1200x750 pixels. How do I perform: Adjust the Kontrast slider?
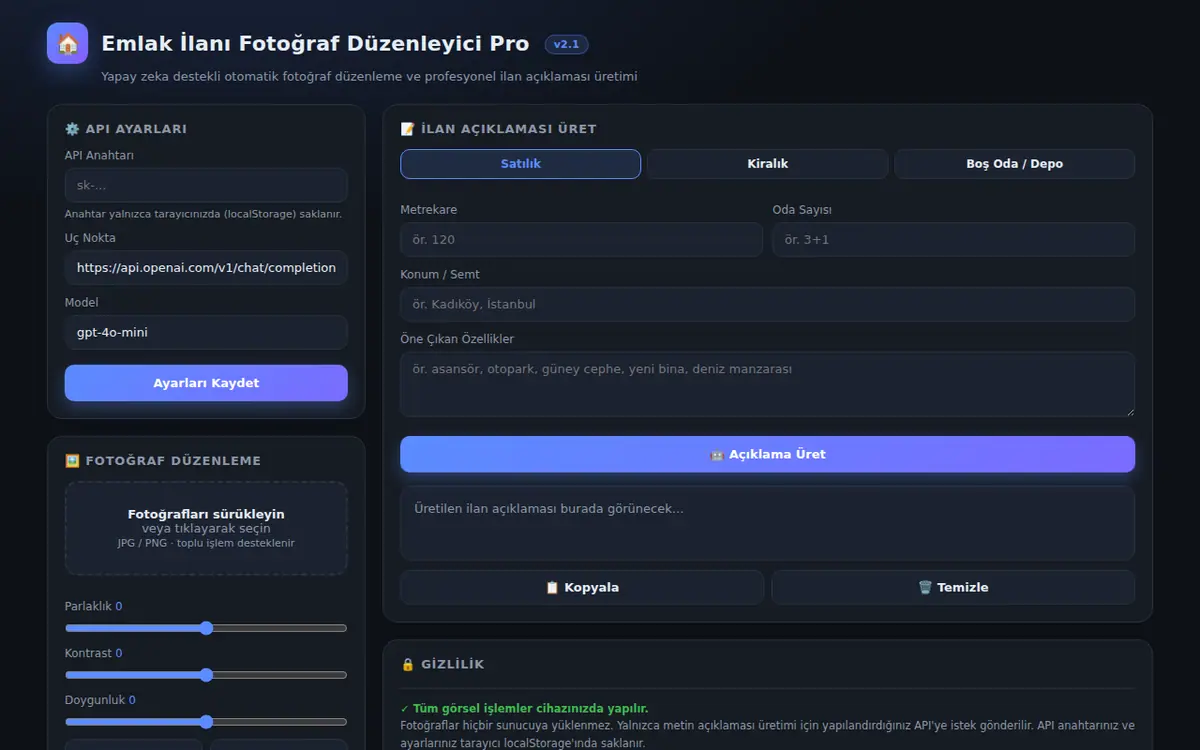[x=206, y=675]
